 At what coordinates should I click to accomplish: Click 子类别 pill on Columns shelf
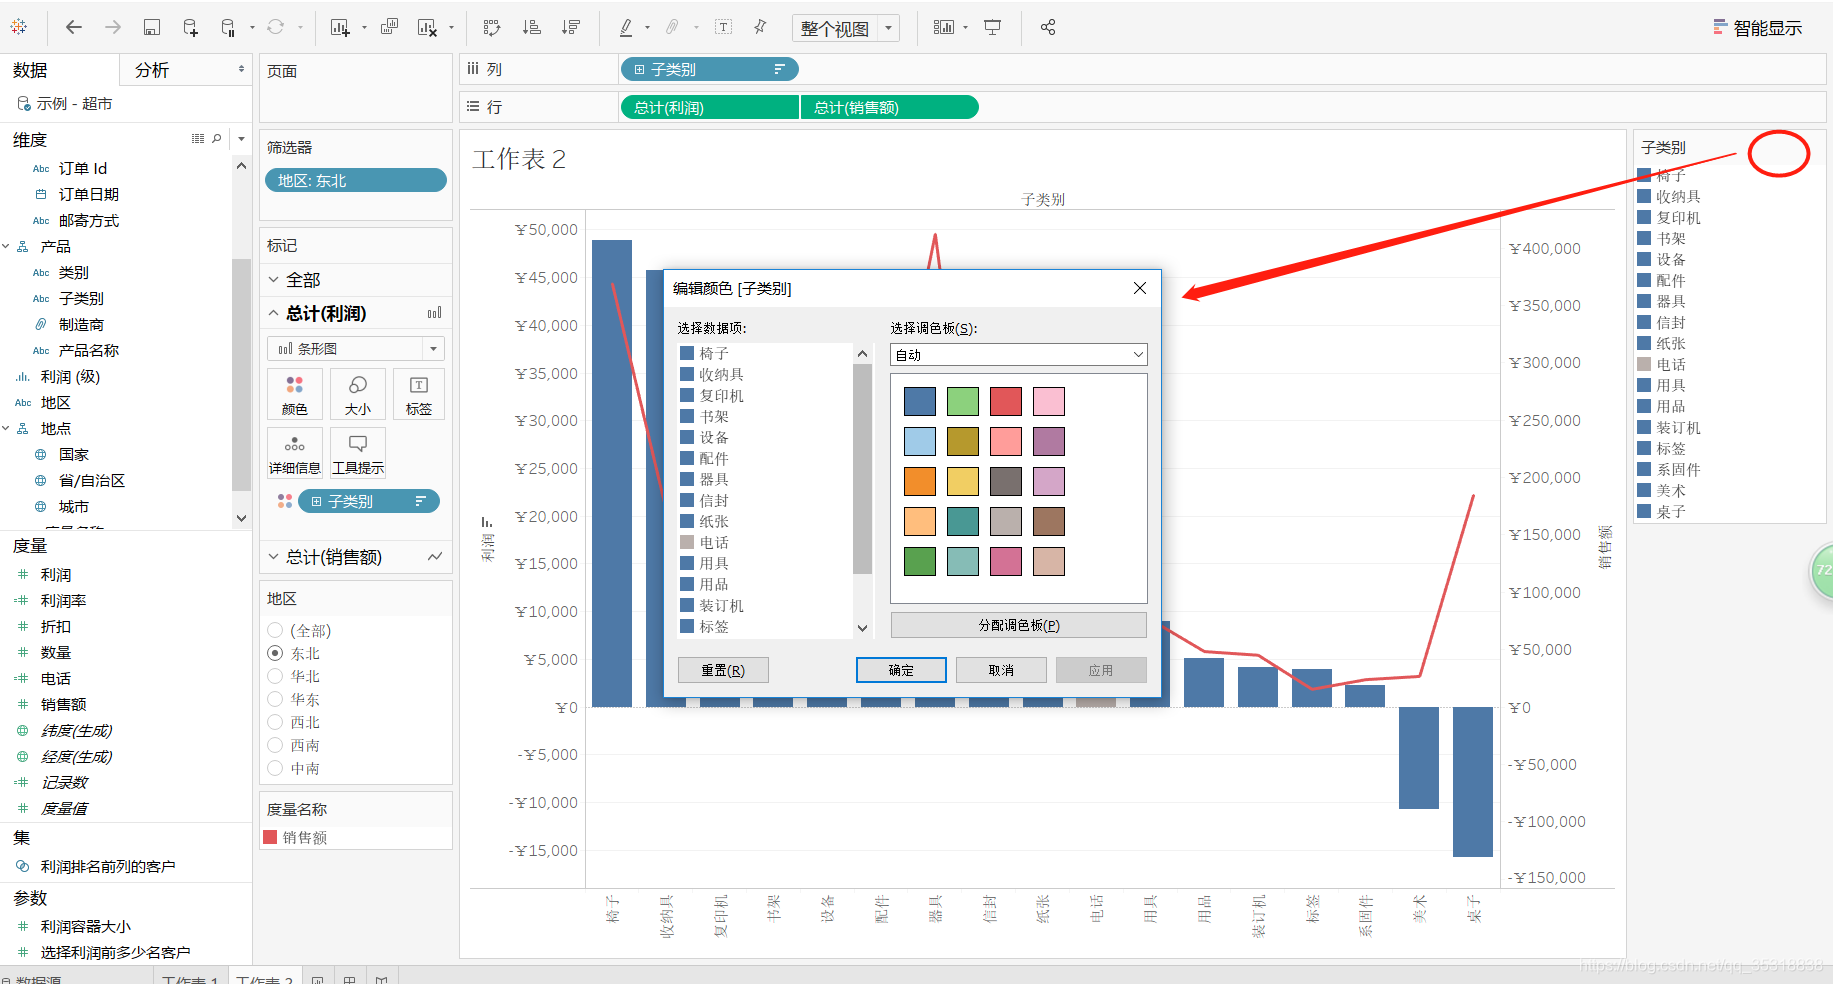pos(709,69)
